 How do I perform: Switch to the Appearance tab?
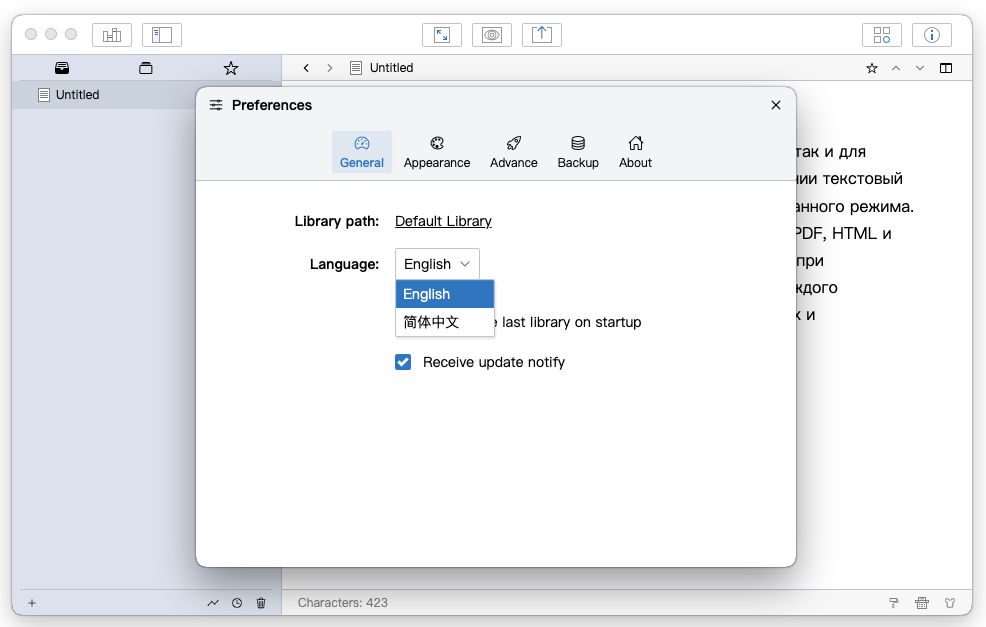[437, 152]
